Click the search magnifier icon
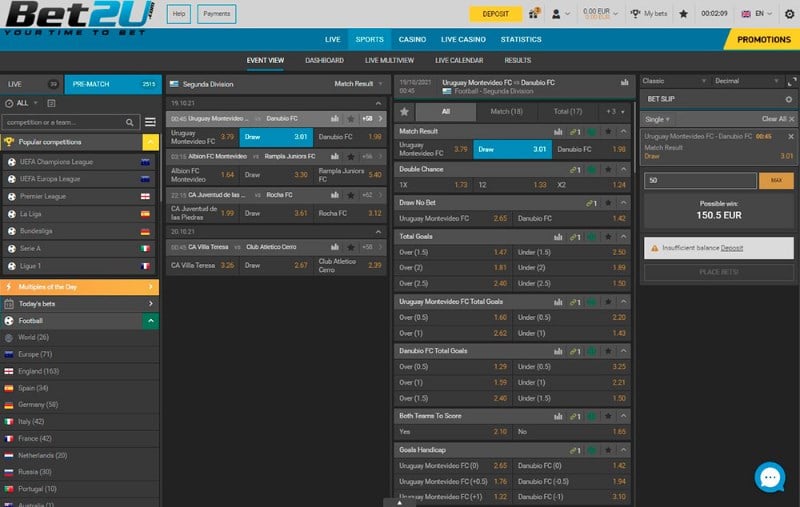 pyautogui.click(x=130, y=122)
